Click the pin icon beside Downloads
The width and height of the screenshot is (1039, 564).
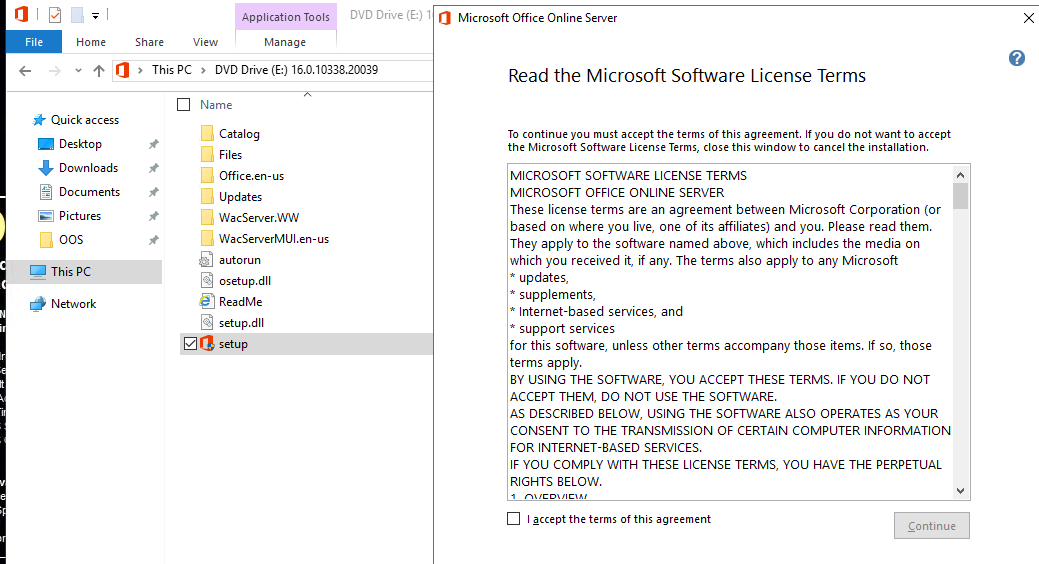[154, 168]
